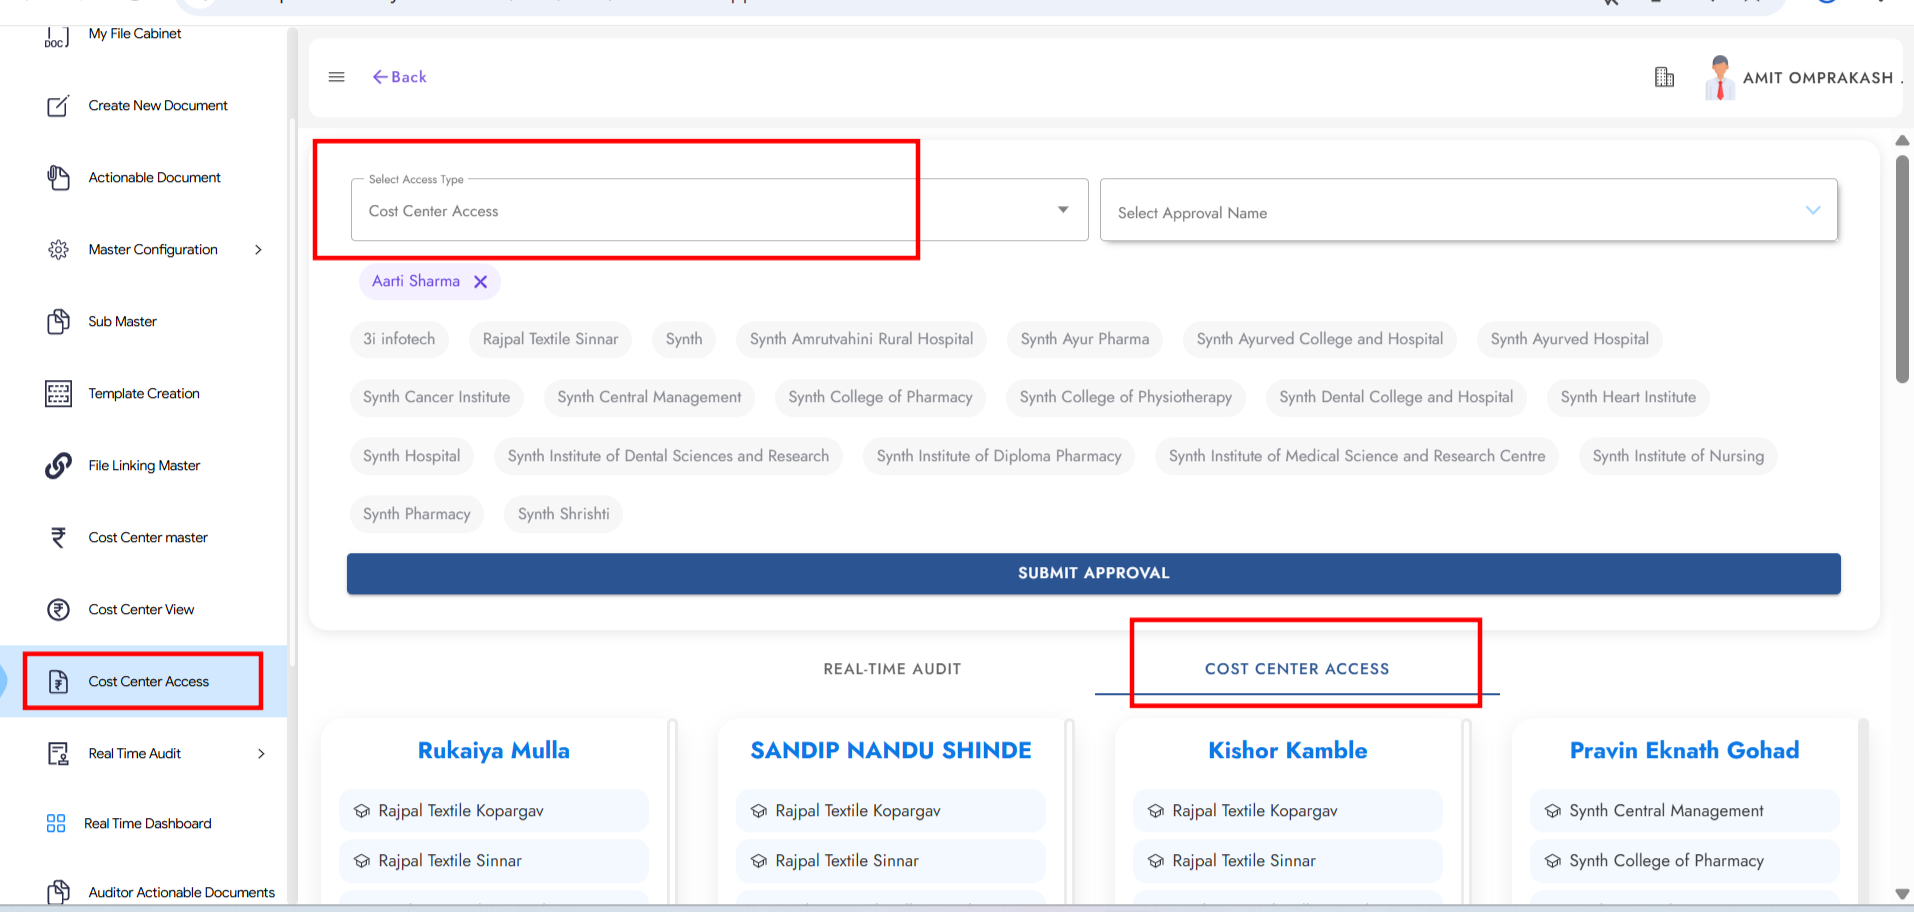Screen dimensions: 1914x912
Task: Open the Real Time Dashboard icon
Action: (58, 822)
